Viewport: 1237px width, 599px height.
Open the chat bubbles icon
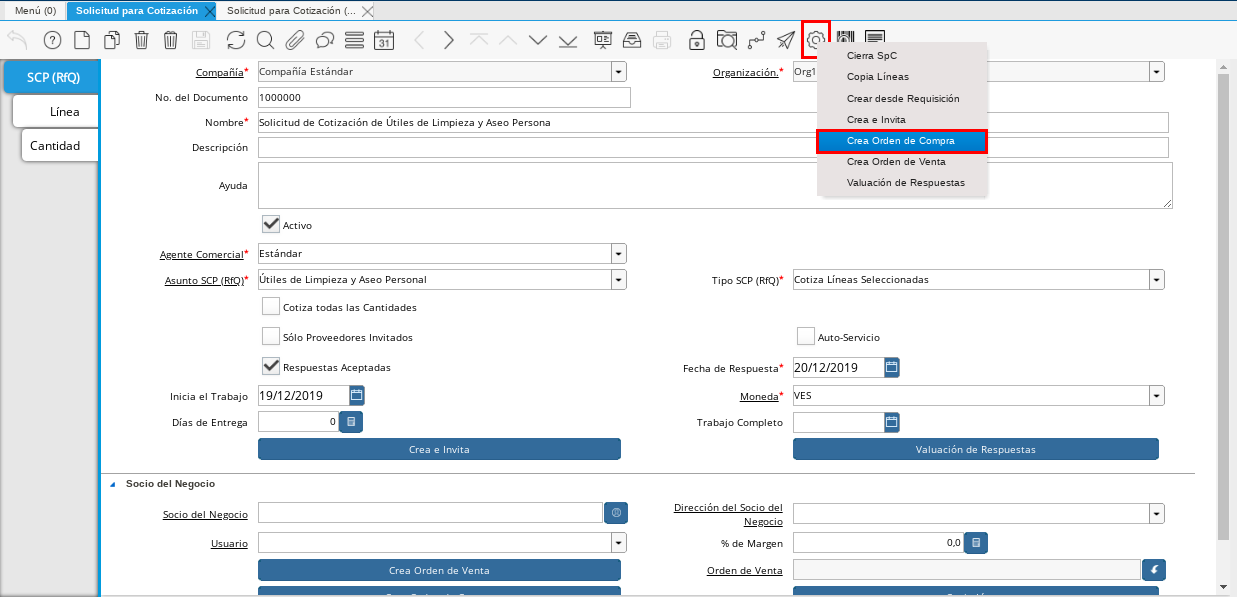(x=324, y=40)
